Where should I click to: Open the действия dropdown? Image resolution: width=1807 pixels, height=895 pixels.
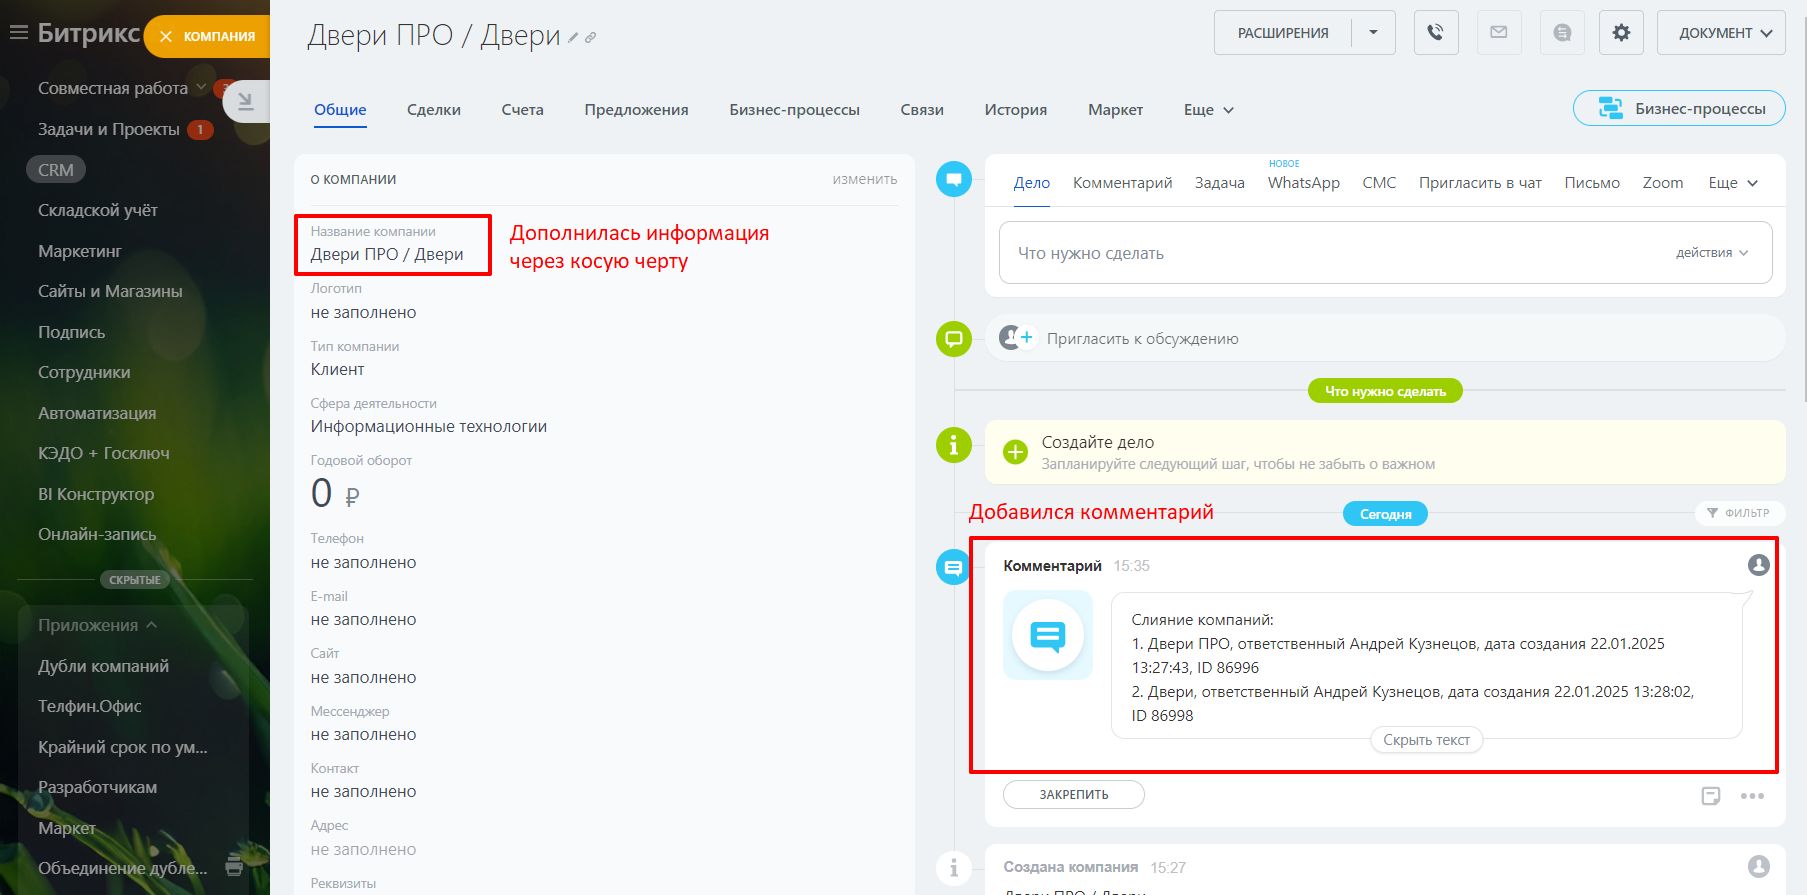pos(1712,253)
